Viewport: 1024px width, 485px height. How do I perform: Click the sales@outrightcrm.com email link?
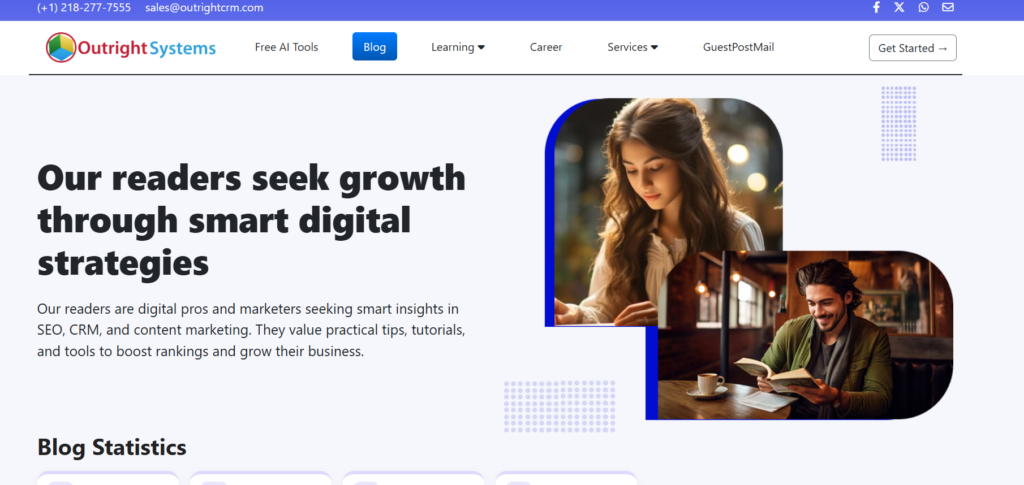[204, 8]
